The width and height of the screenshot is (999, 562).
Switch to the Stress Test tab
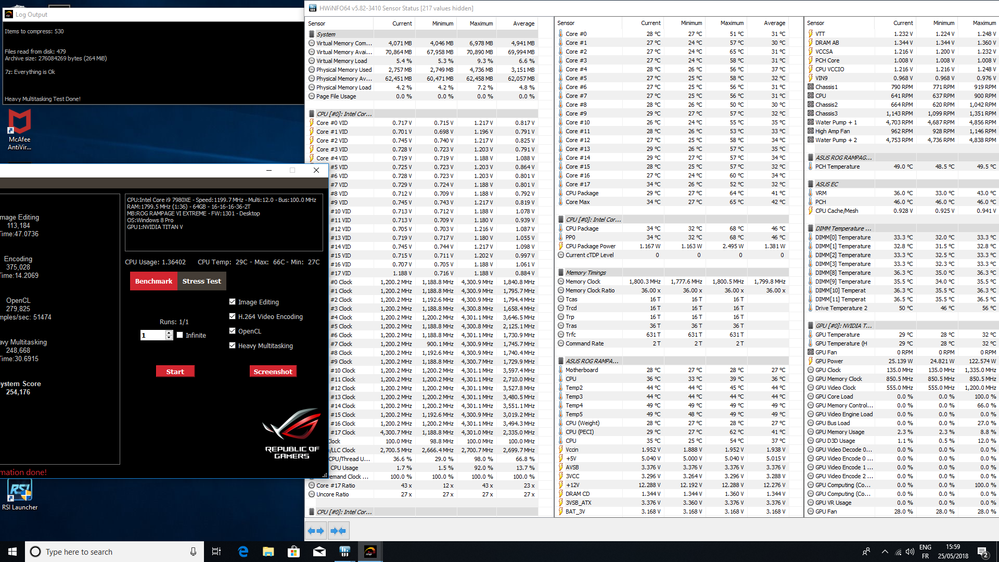coord(201,281)
